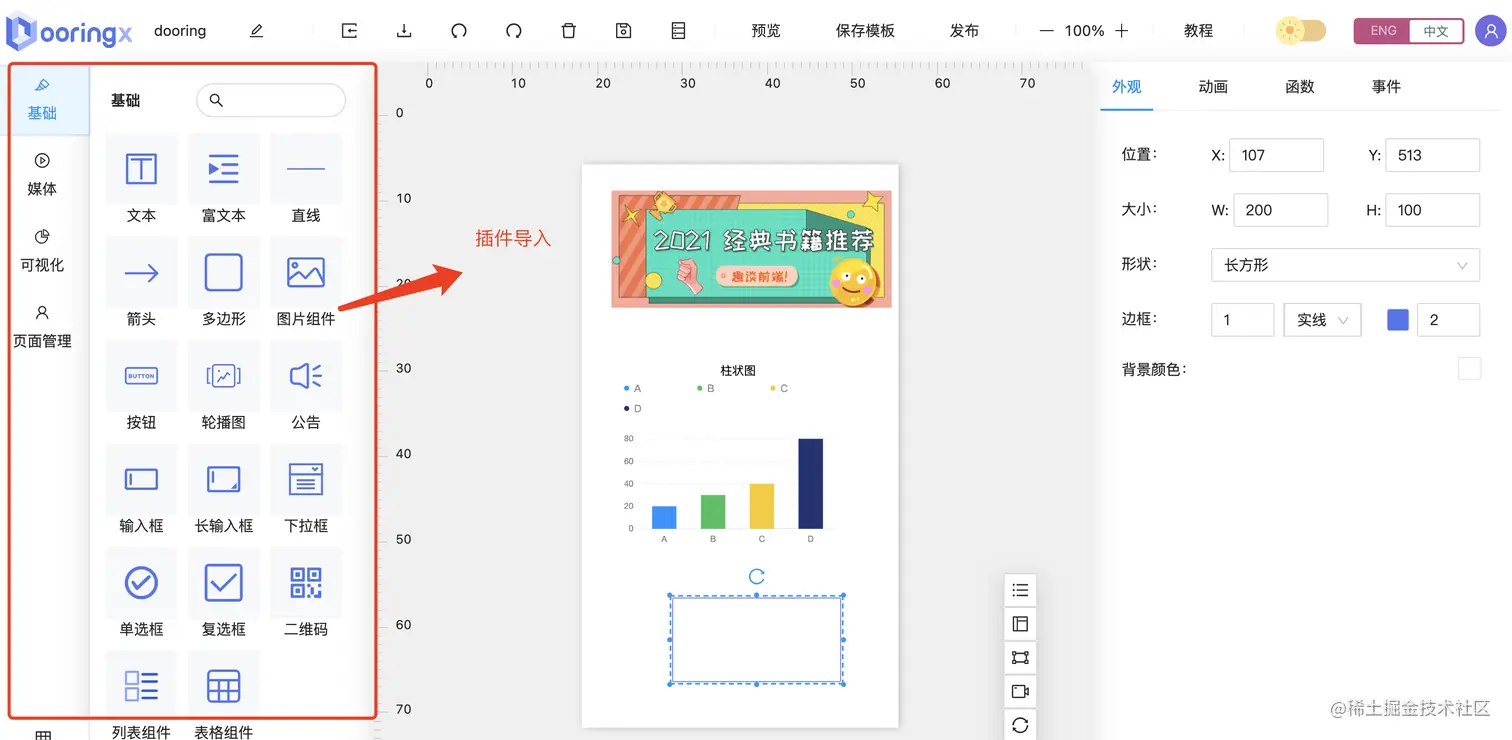Click the floppy-disk save icon
Viewport: 1512px width, 740px height.
624,31
